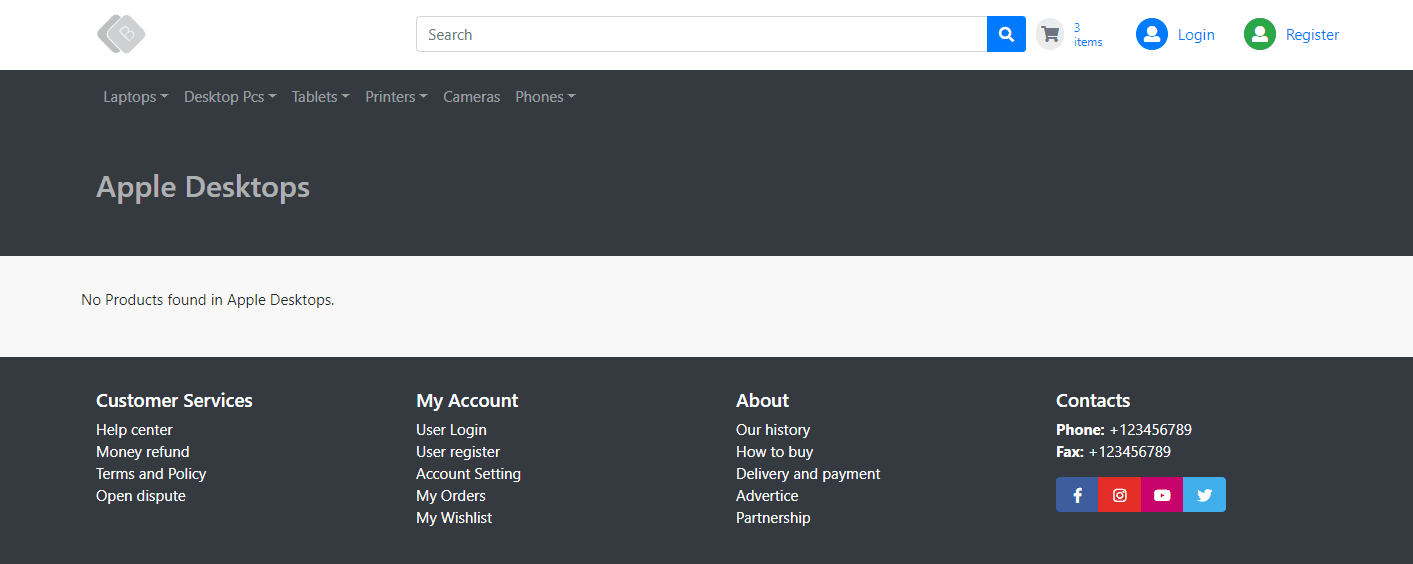Click the 3 items cart label
The width and height of the screenshot is (1413, 564).
point(1088,35)
